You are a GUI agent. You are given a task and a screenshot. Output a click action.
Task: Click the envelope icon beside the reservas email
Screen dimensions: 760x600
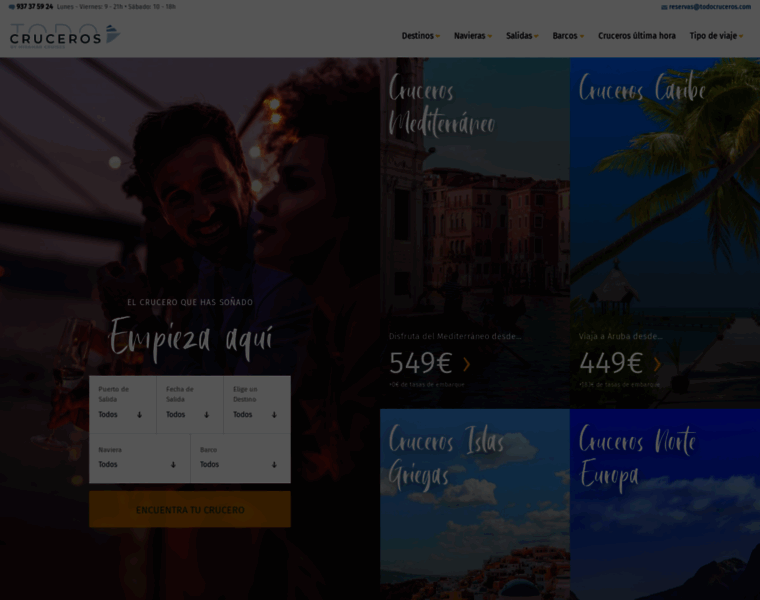click(664, 7)
